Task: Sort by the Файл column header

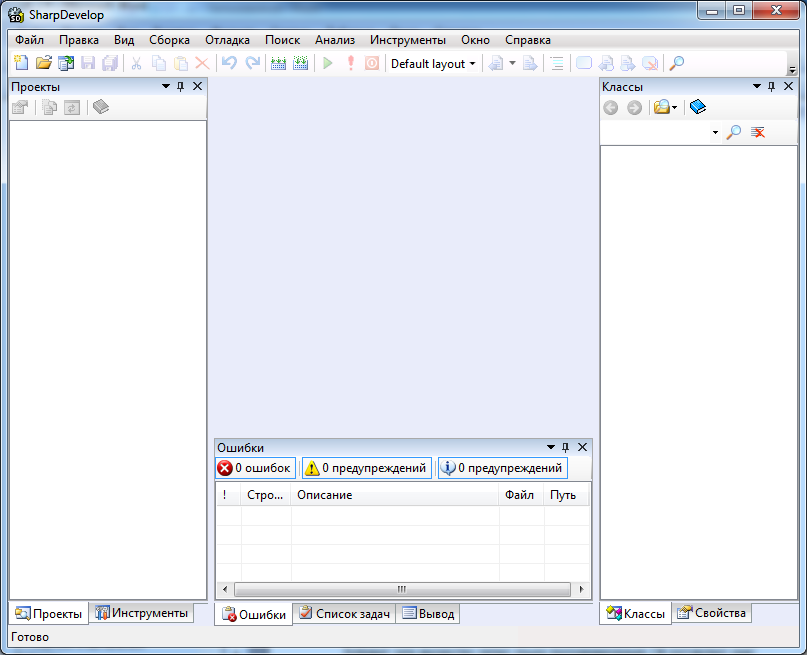Action: pos(521,495)
